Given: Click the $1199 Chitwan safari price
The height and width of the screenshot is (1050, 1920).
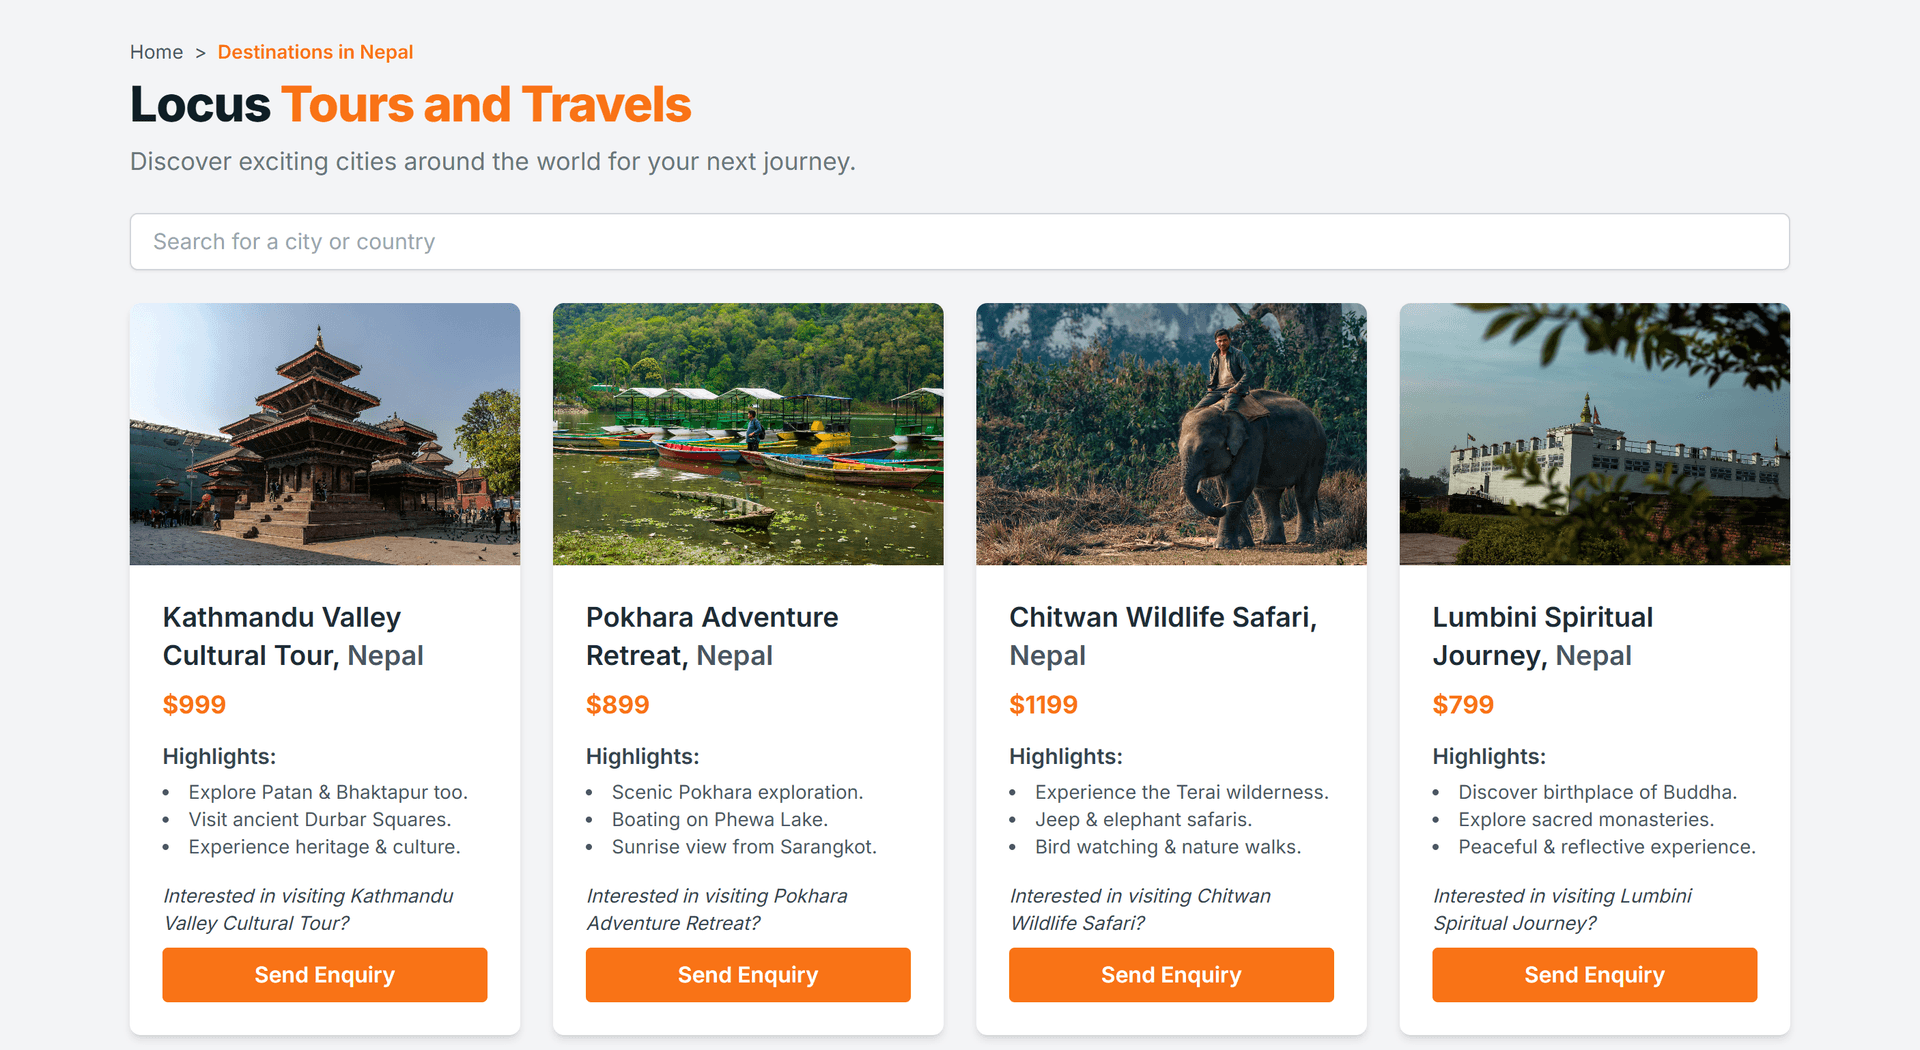Looking at the screenshot, I should pos(1043,705).
